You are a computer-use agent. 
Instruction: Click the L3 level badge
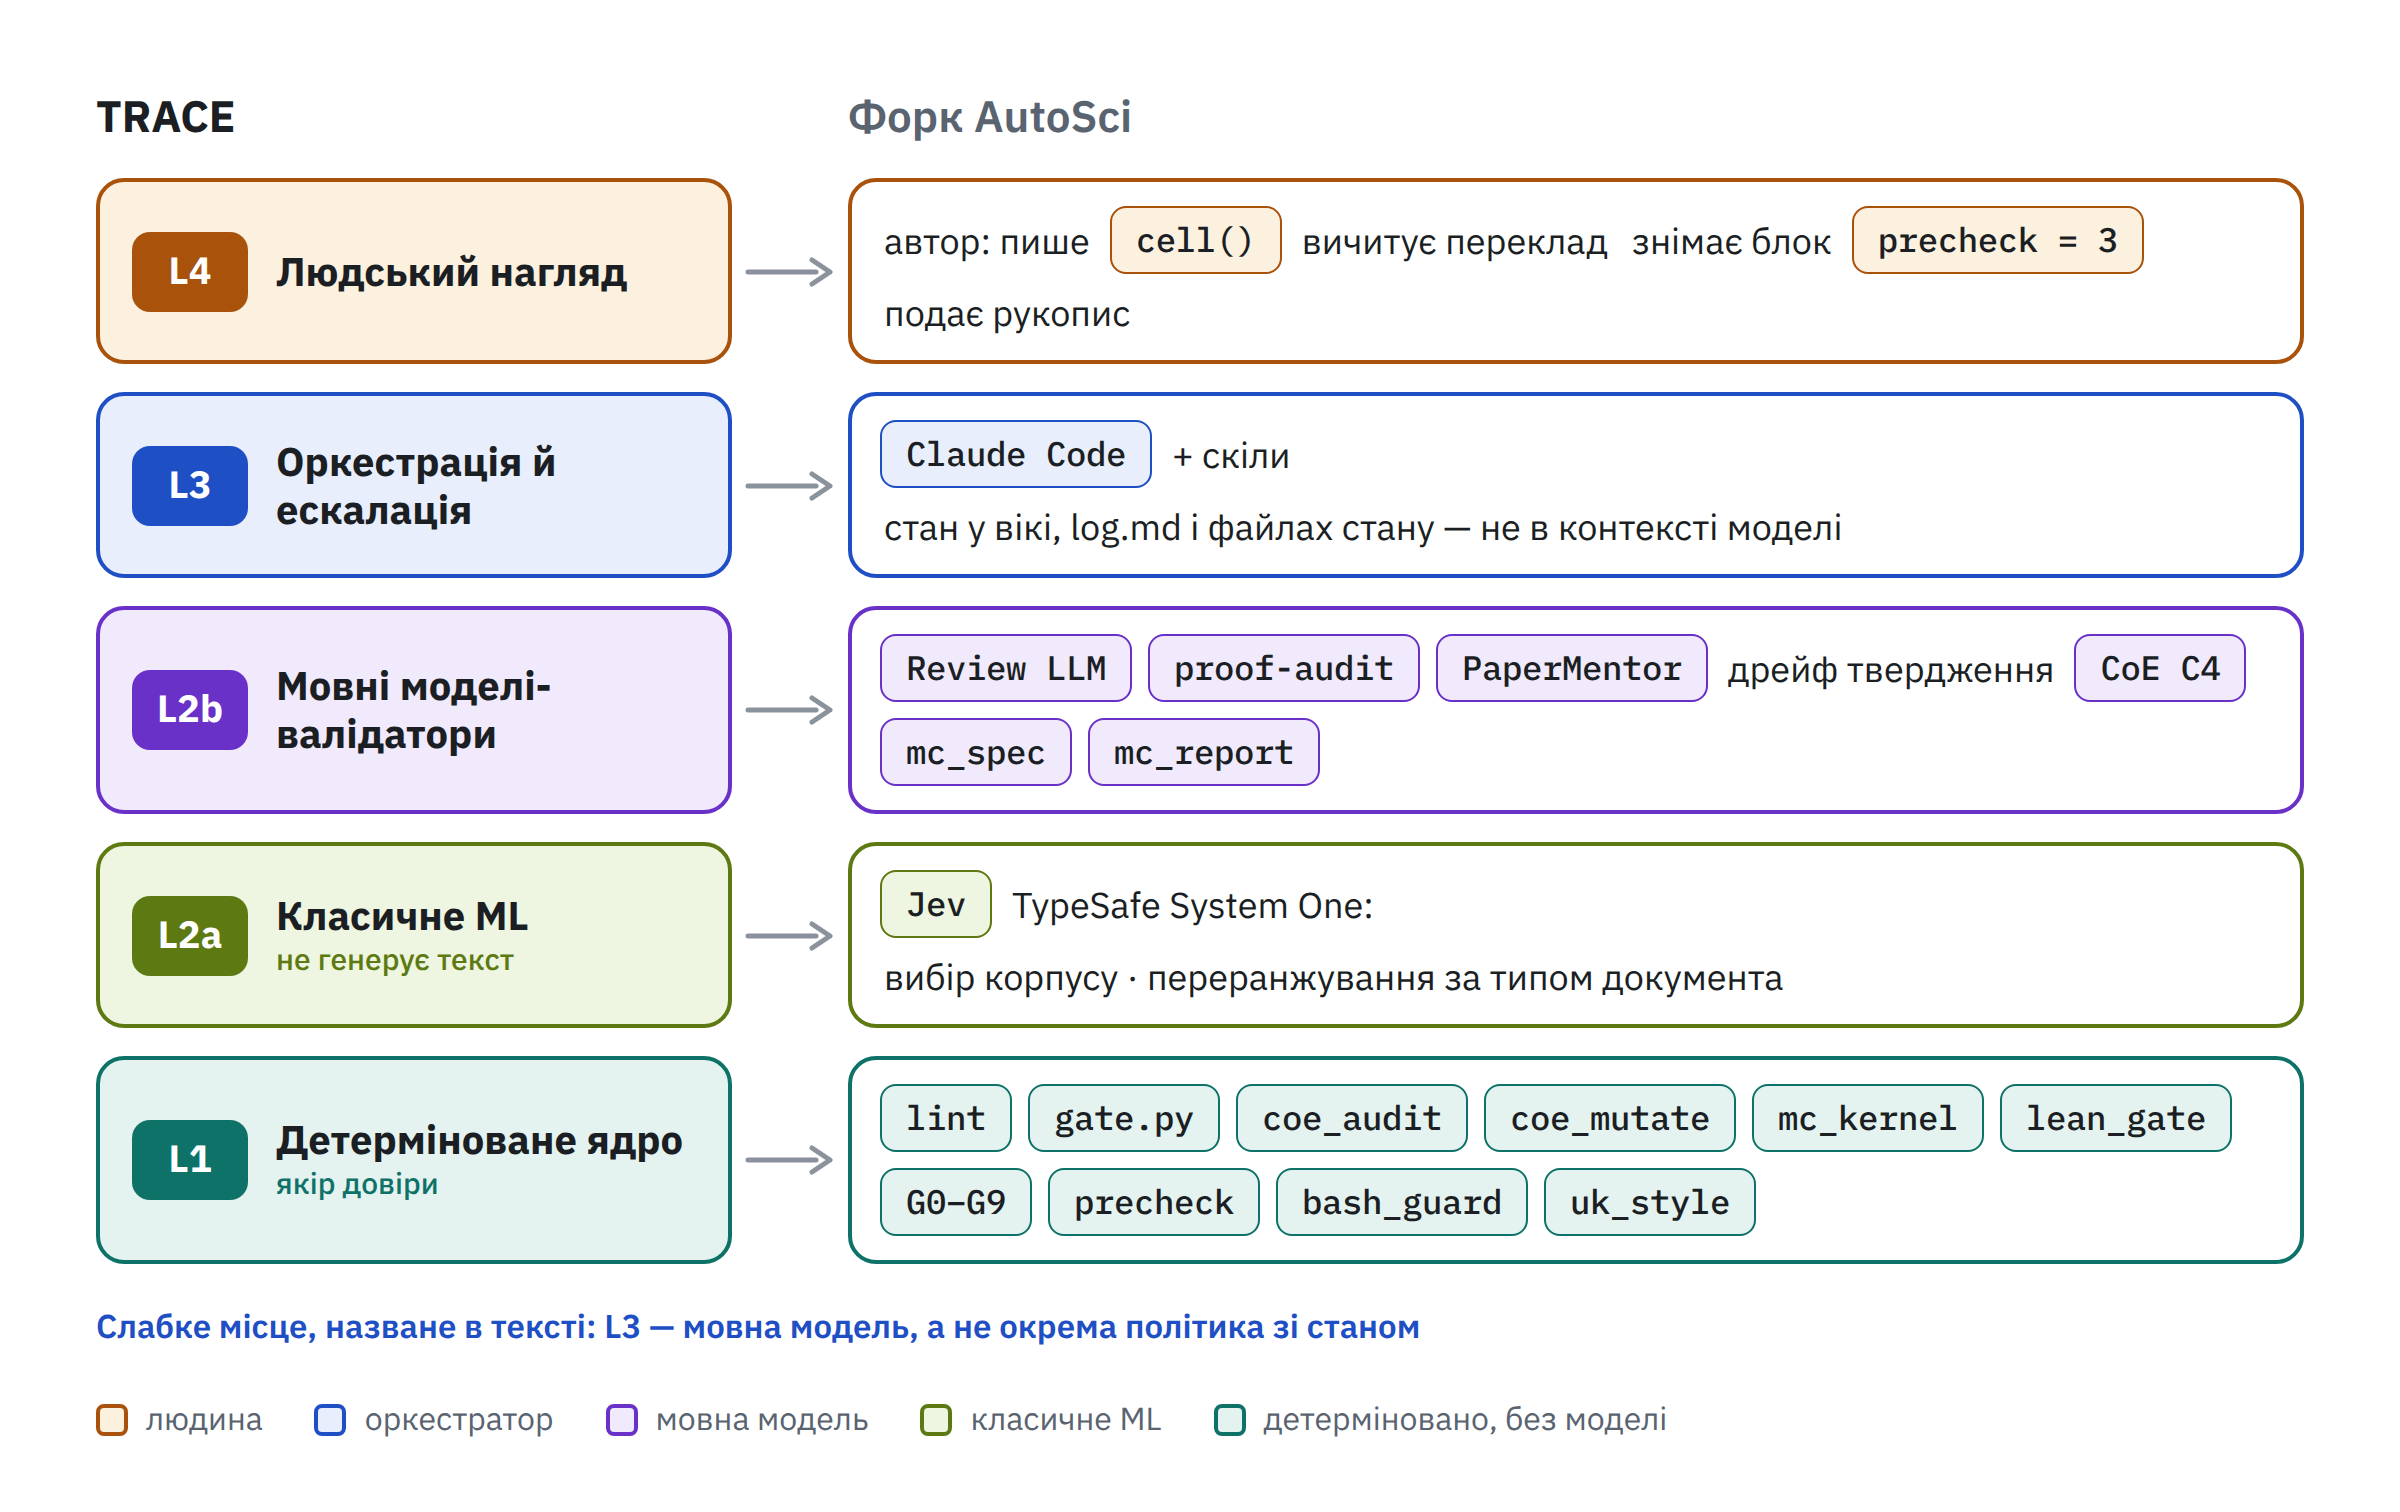pyautogui.click(x=190, y=486)
